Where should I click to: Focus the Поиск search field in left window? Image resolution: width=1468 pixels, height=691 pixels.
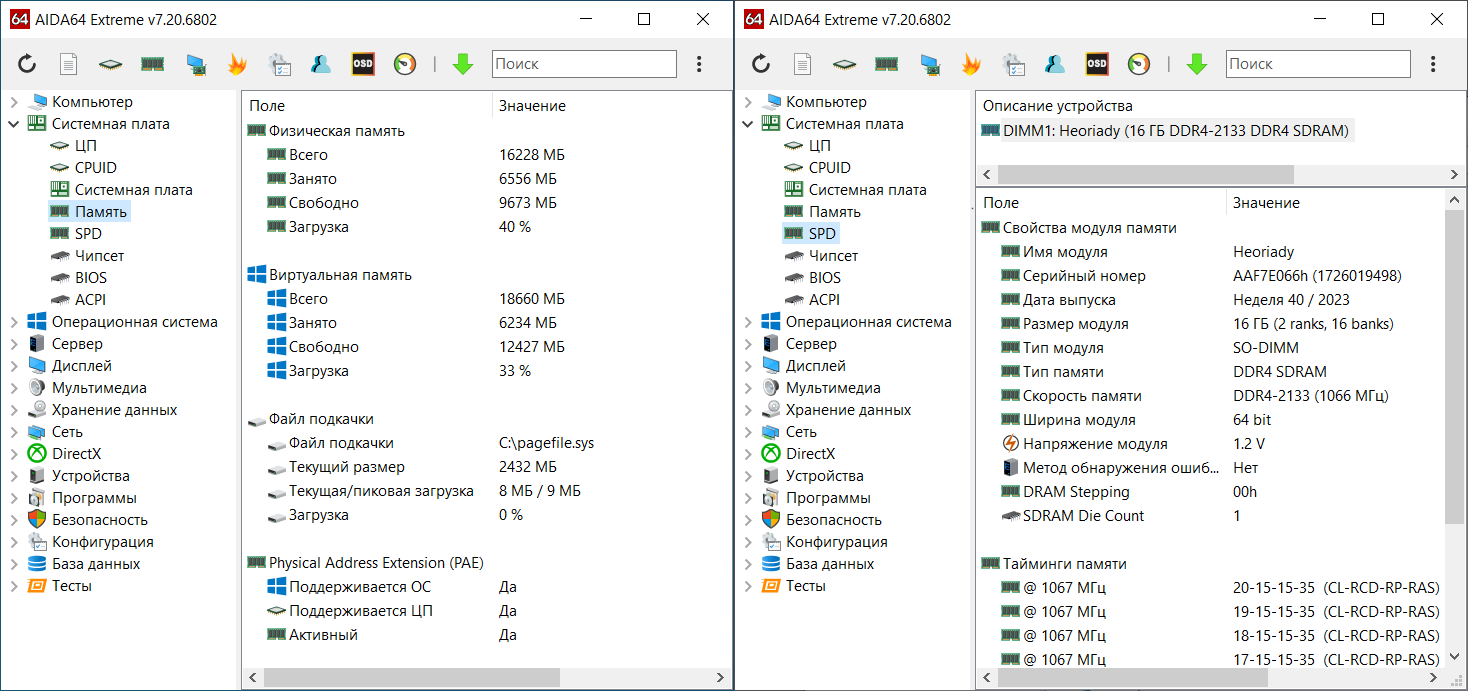(x=584, y=64)
